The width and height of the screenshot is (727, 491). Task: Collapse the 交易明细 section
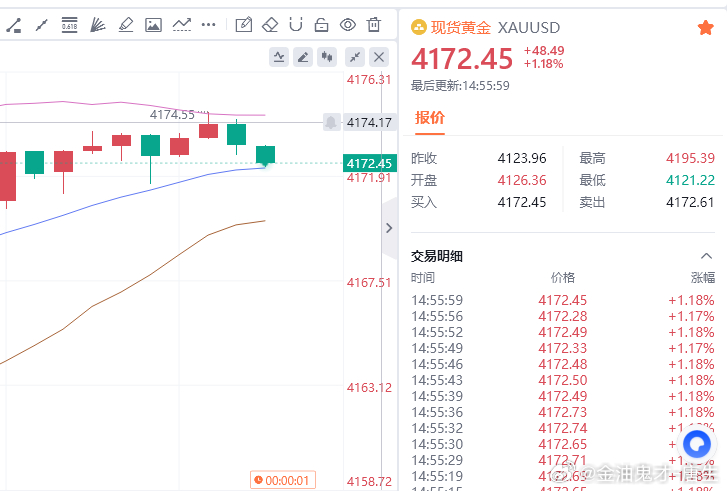click(706, 256)
